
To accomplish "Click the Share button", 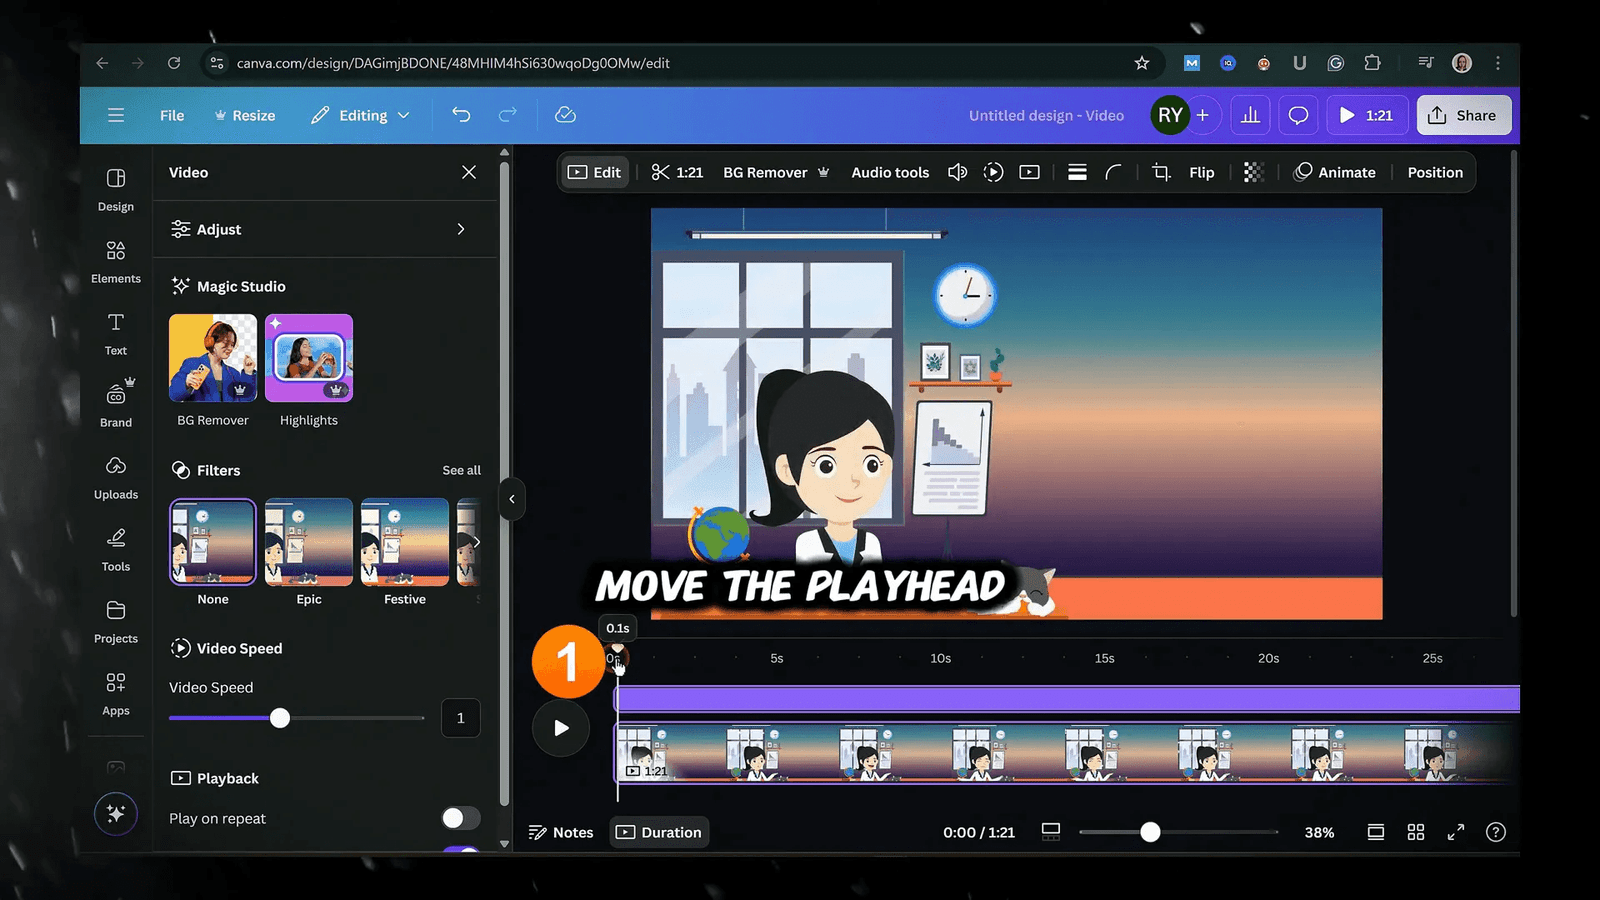I will pos(1463,115).
